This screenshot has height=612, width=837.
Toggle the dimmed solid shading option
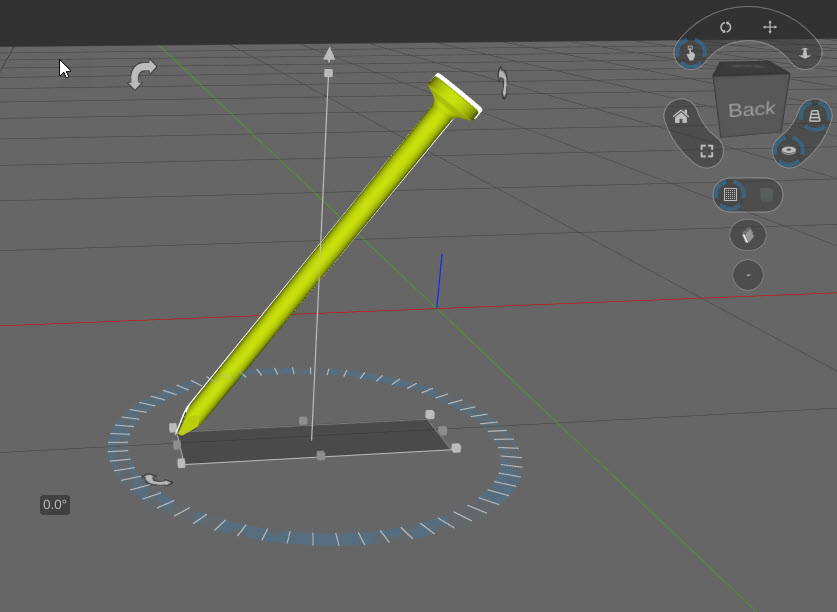click(766, 195)
